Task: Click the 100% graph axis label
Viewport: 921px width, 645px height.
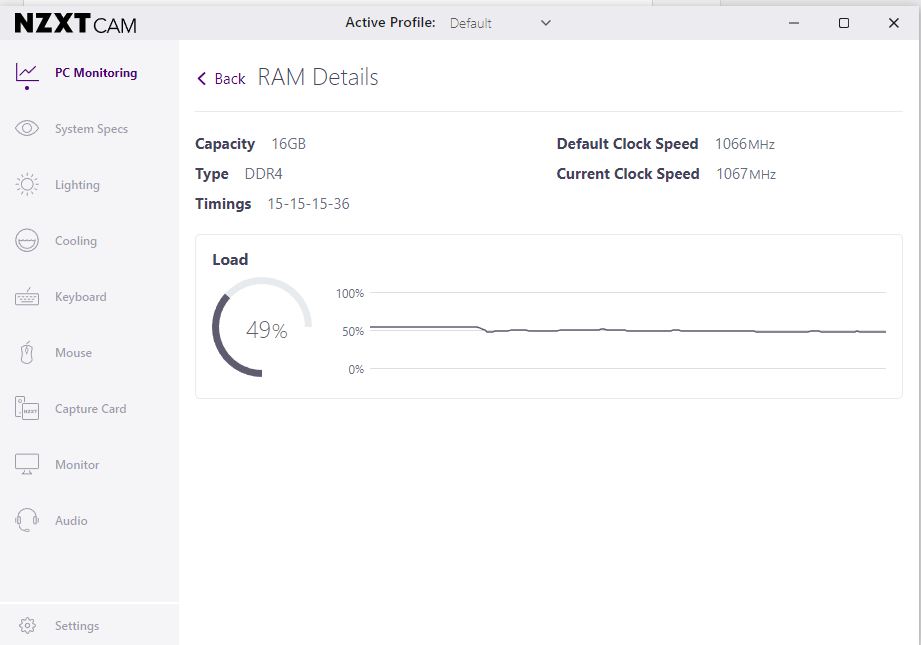Action: click(350, 293)
